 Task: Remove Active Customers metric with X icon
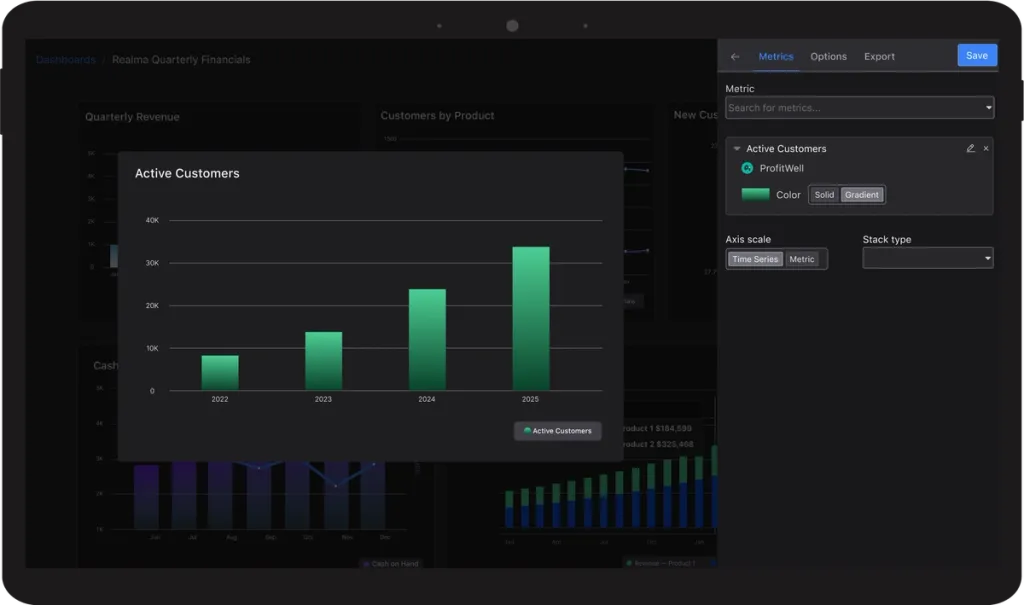click(x=986, y=148)
